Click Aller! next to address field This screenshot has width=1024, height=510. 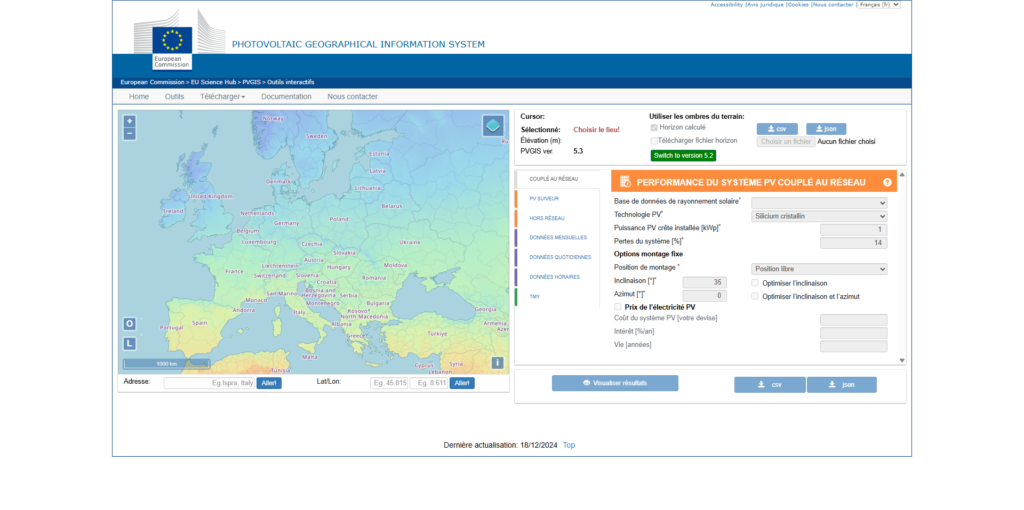coord(268,383)
